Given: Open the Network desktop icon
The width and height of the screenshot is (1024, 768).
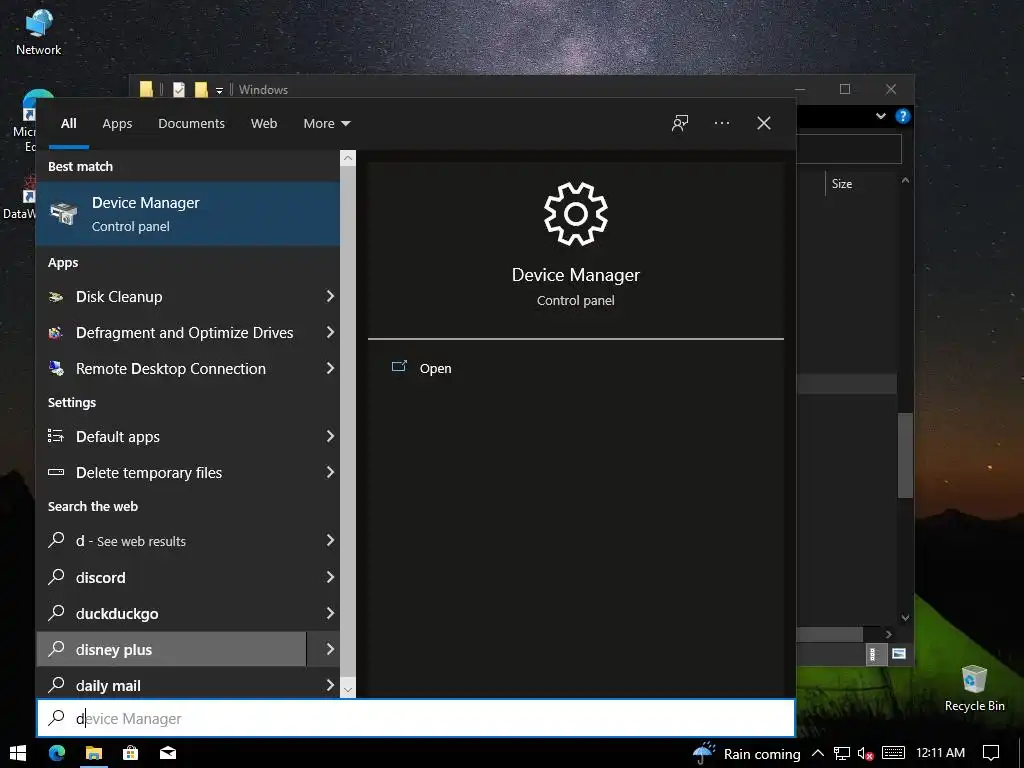Looking at the screenshot, I should [x=39, y=31].
